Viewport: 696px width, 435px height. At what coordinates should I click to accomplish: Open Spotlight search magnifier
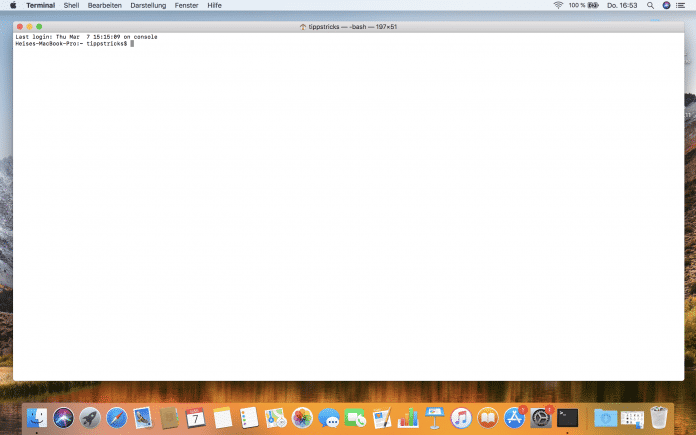pos(652,5)
